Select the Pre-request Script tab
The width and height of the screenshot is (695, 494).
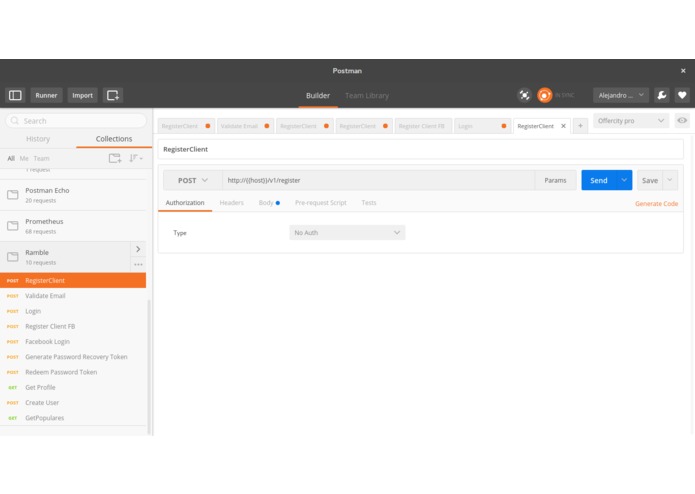[321, 203]
